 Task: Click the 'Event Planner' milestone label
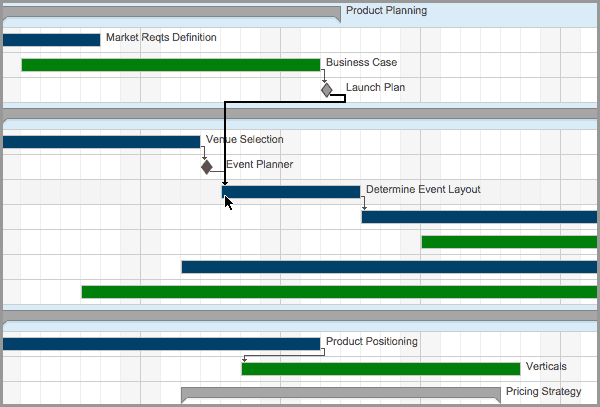pos(259,165)
